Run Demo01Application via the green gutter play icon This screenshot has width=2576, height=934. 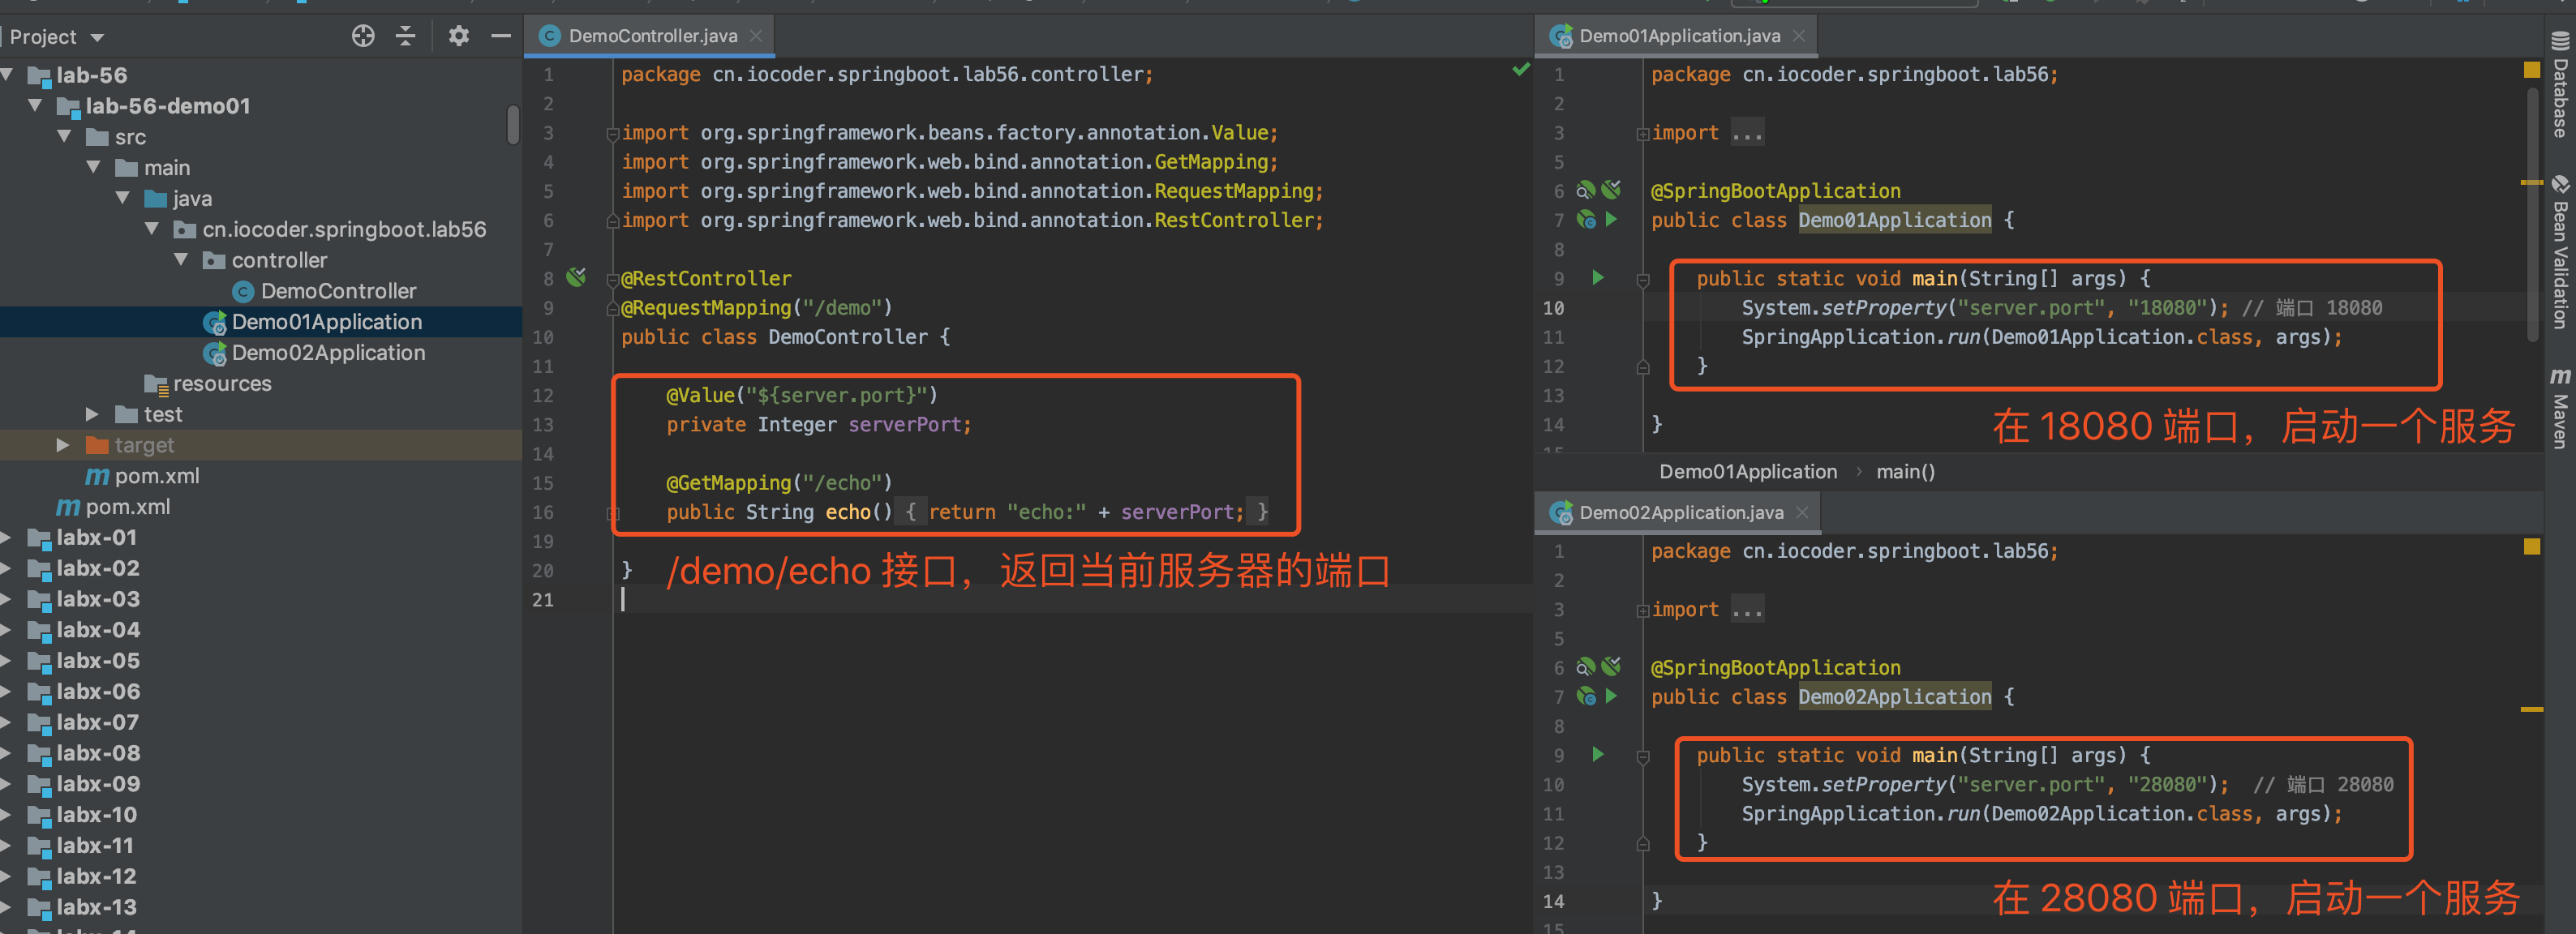point(1598,279)
